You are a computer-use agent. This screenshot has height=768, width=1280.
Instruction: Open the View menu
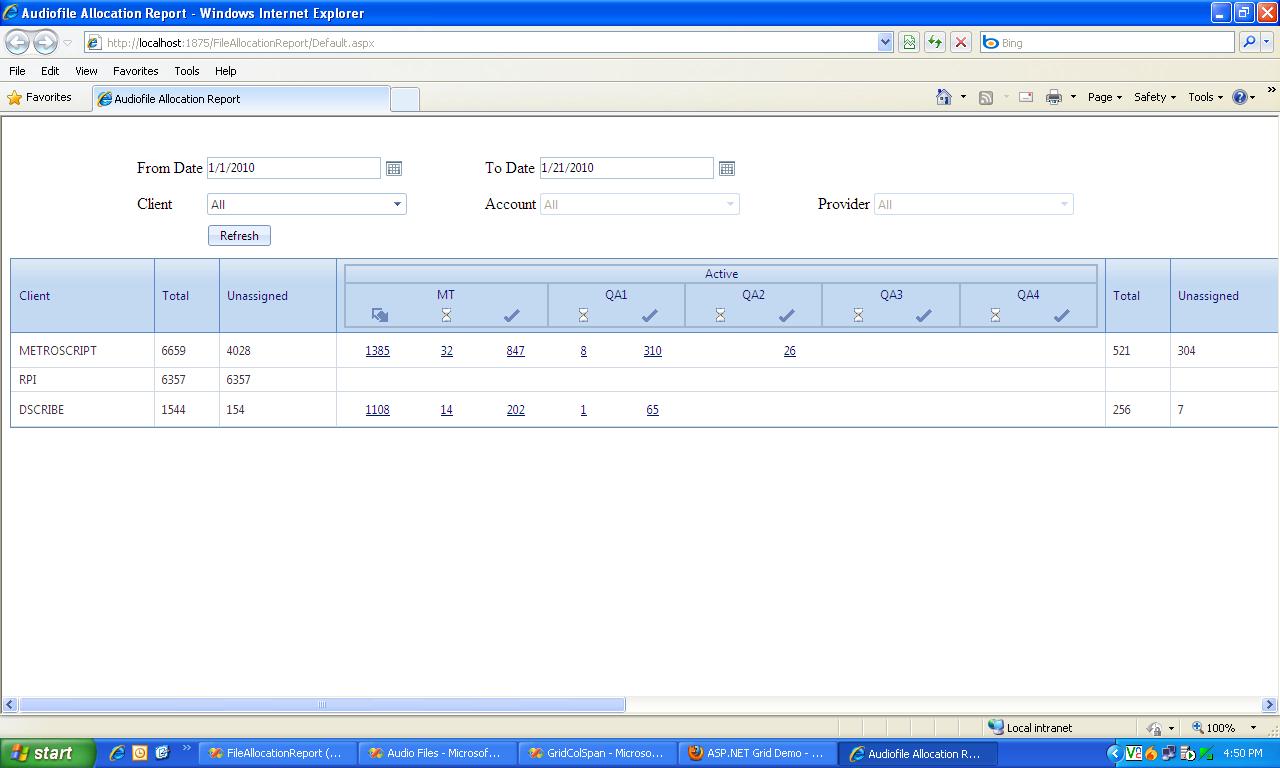[86, 71]
